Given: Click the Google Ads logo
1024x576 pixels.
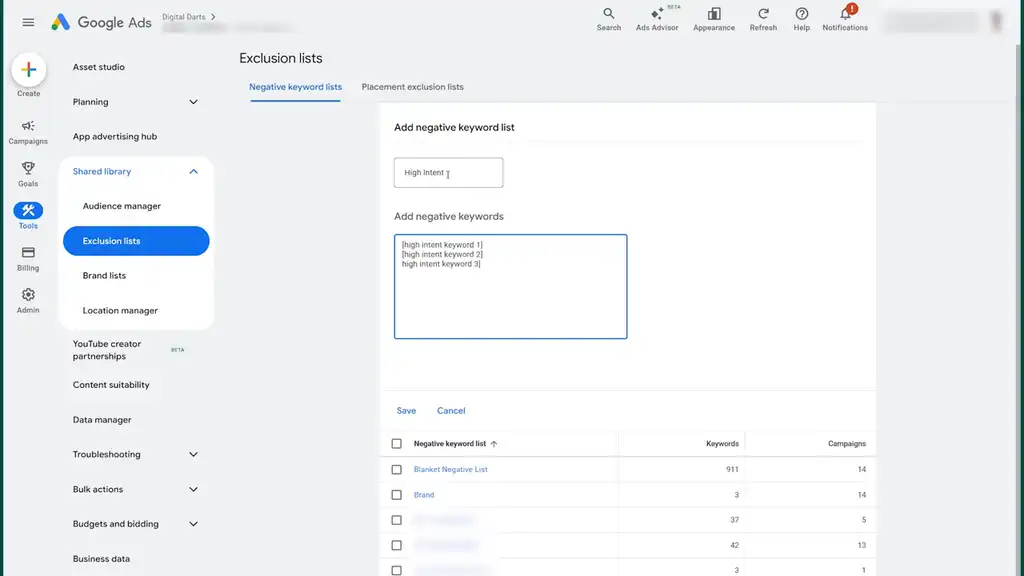Looking at the screenshot, I should click(101, 22).
